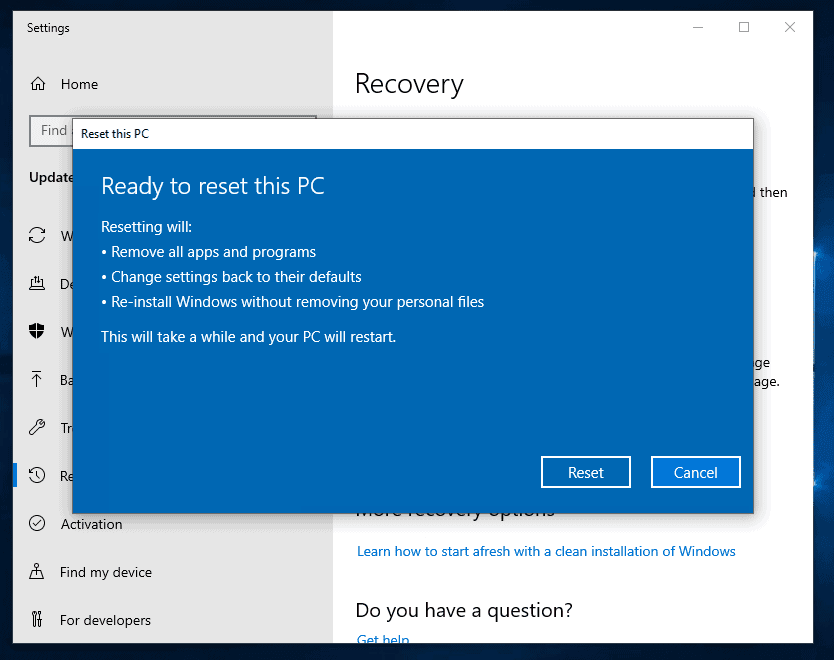Click 'This will take a while' text
Viewport: 834px width, 660px height.
coord(248,337)
